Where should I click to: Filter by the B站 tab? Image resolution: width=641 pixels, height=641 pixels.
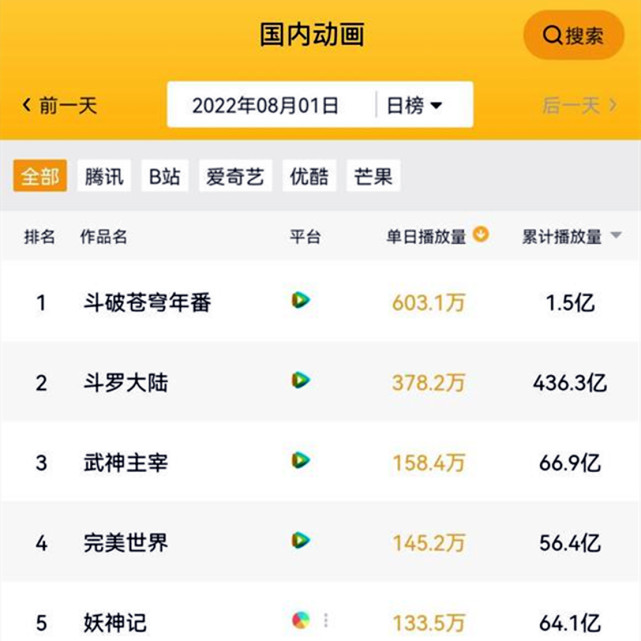(x=165, y=177)
